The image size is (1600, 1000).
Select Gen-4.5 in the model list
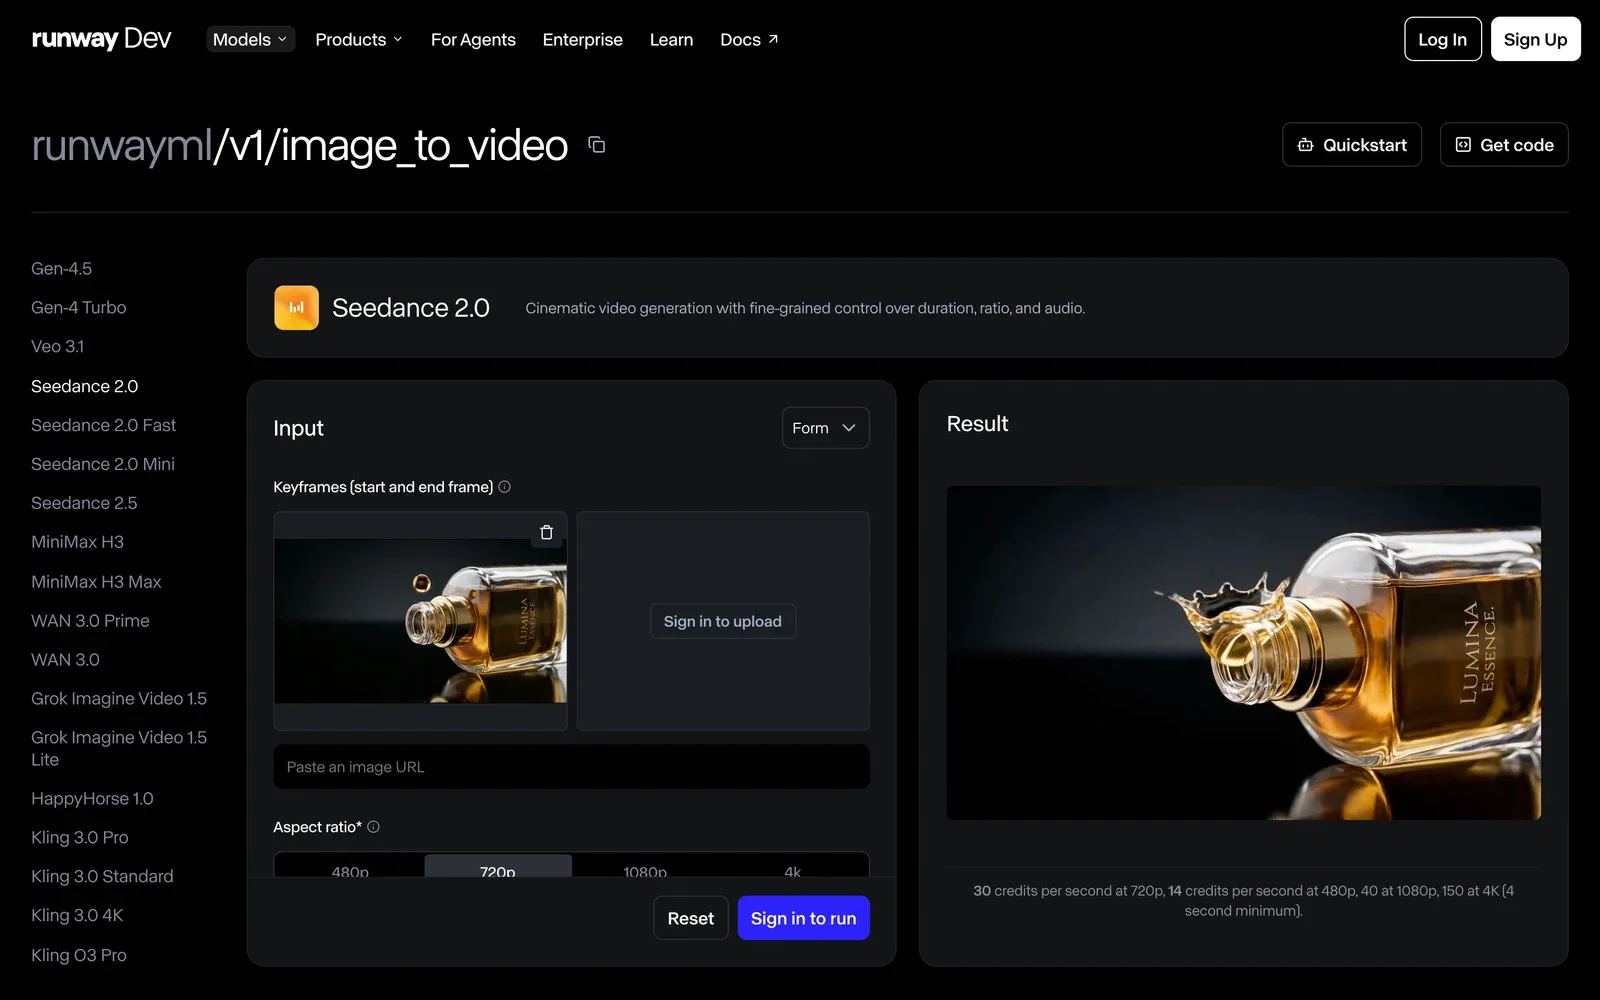click(61, 268)
